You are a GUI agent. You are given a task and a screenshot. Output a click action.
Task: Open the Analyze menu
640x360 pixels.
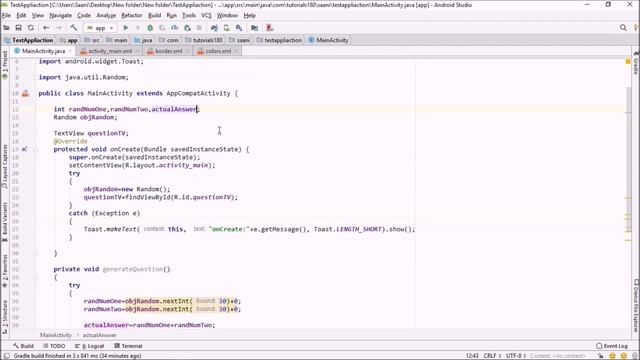tap(106, 16)
